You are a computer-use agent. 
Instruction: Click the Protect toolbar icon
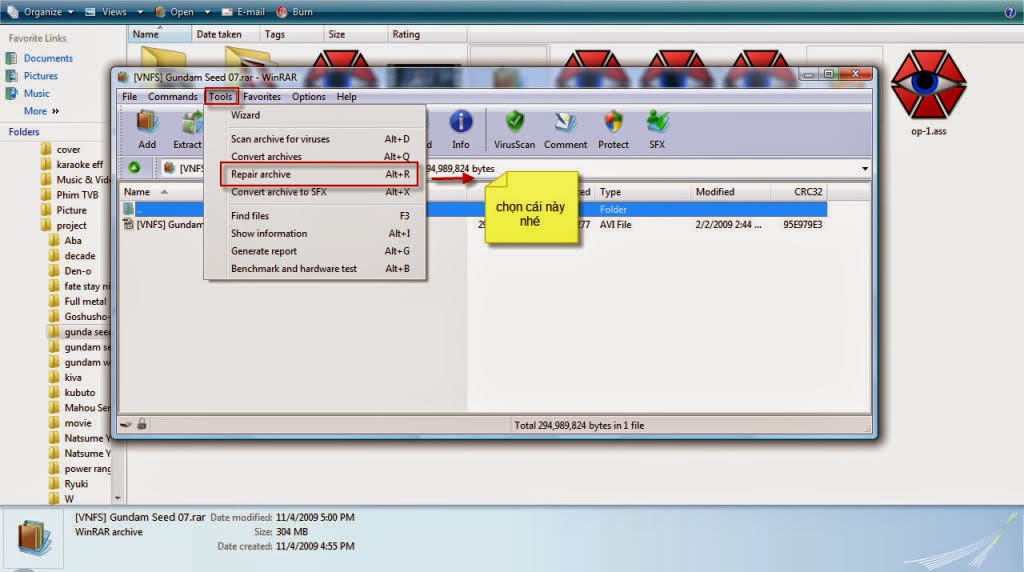pos(613,130)
